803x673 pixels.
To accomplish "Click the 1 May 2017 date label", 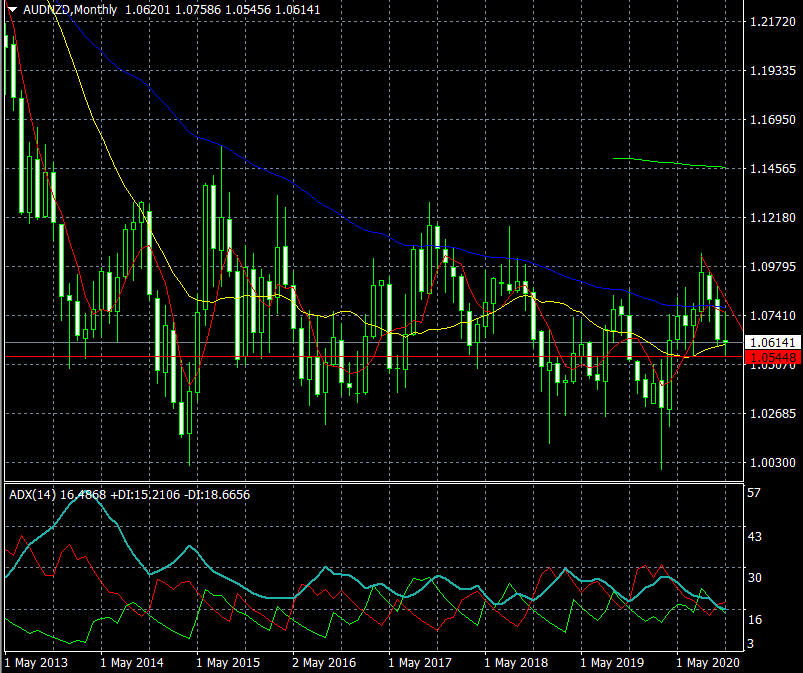I will tap(420, 663).
